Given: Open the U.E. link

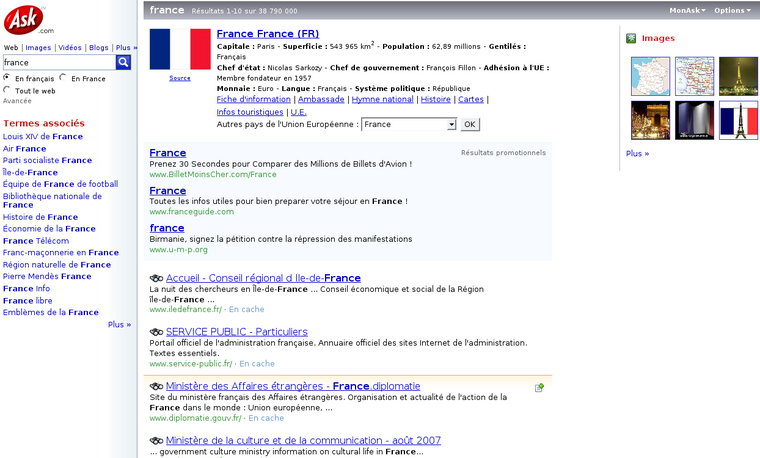Looking at the screenshot, I should tap(299, 112).
